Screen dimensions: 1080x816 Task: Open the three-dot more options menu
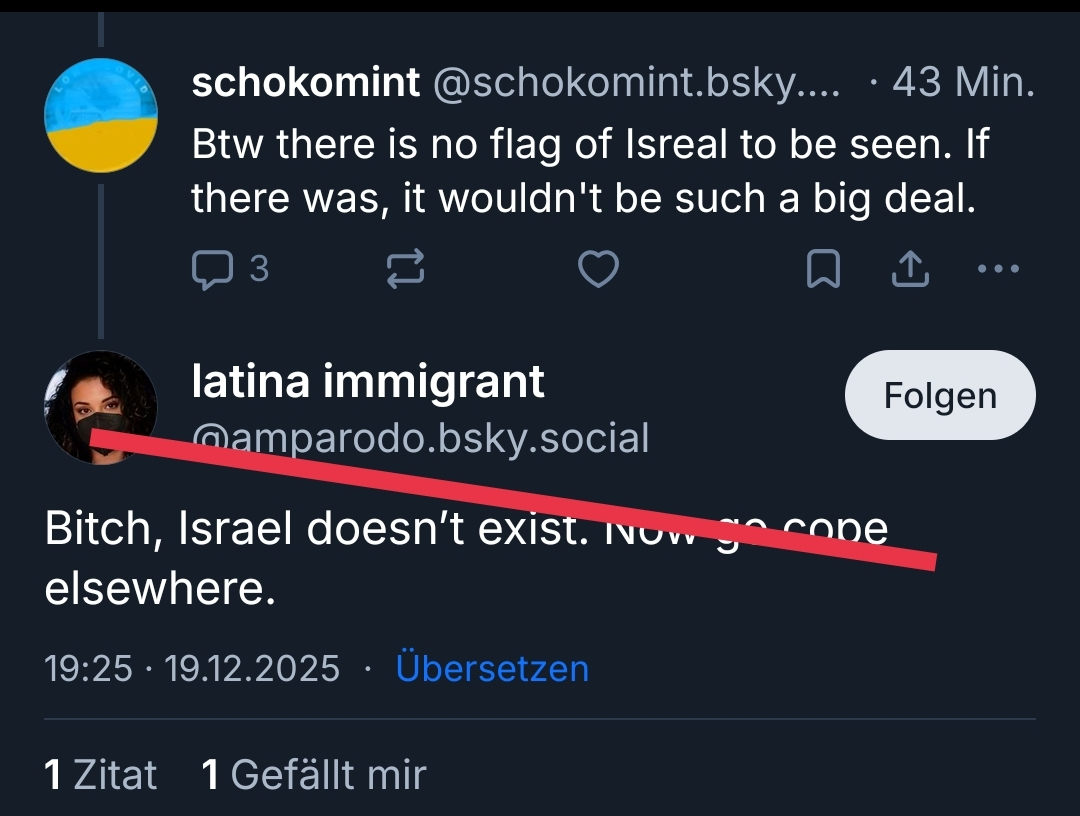pyautogui.click(x=997, y=268)
